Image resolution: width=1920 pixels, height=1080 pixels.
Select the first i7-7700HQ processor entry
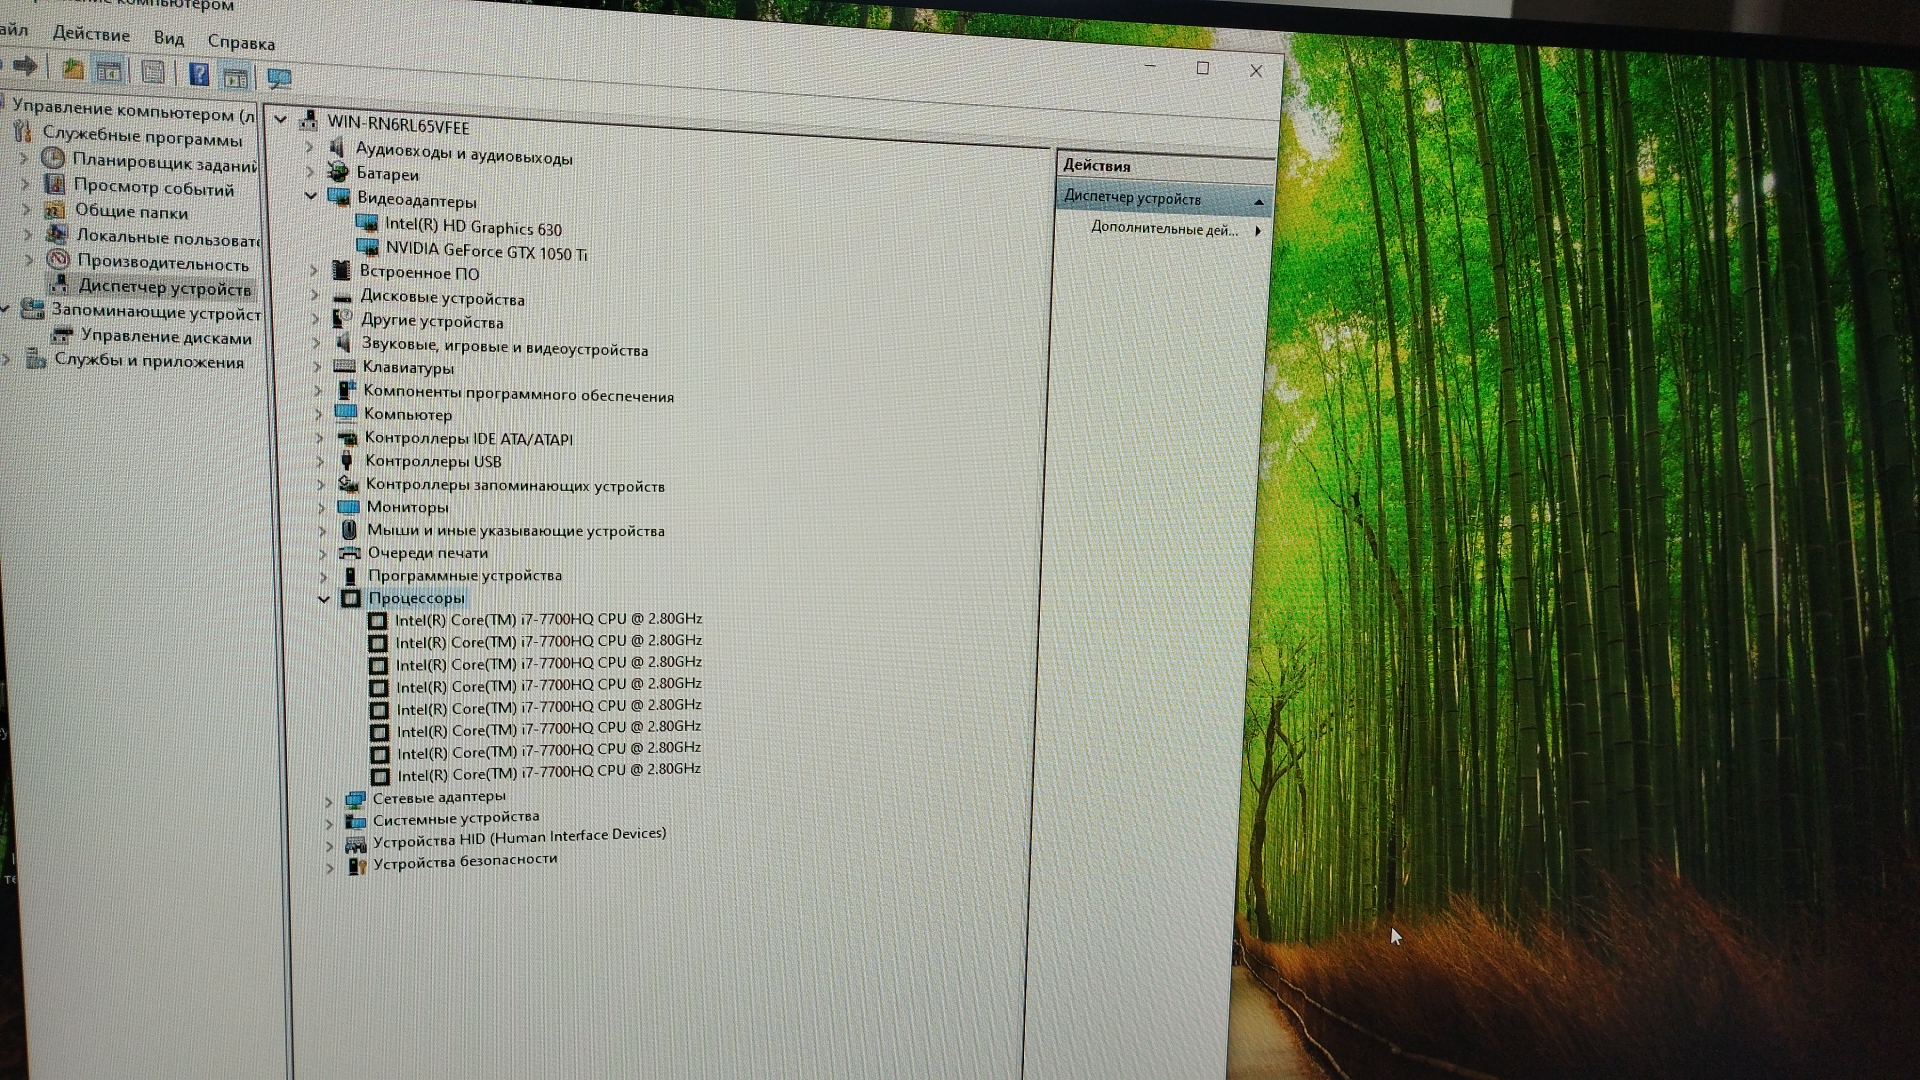[548, 619]
